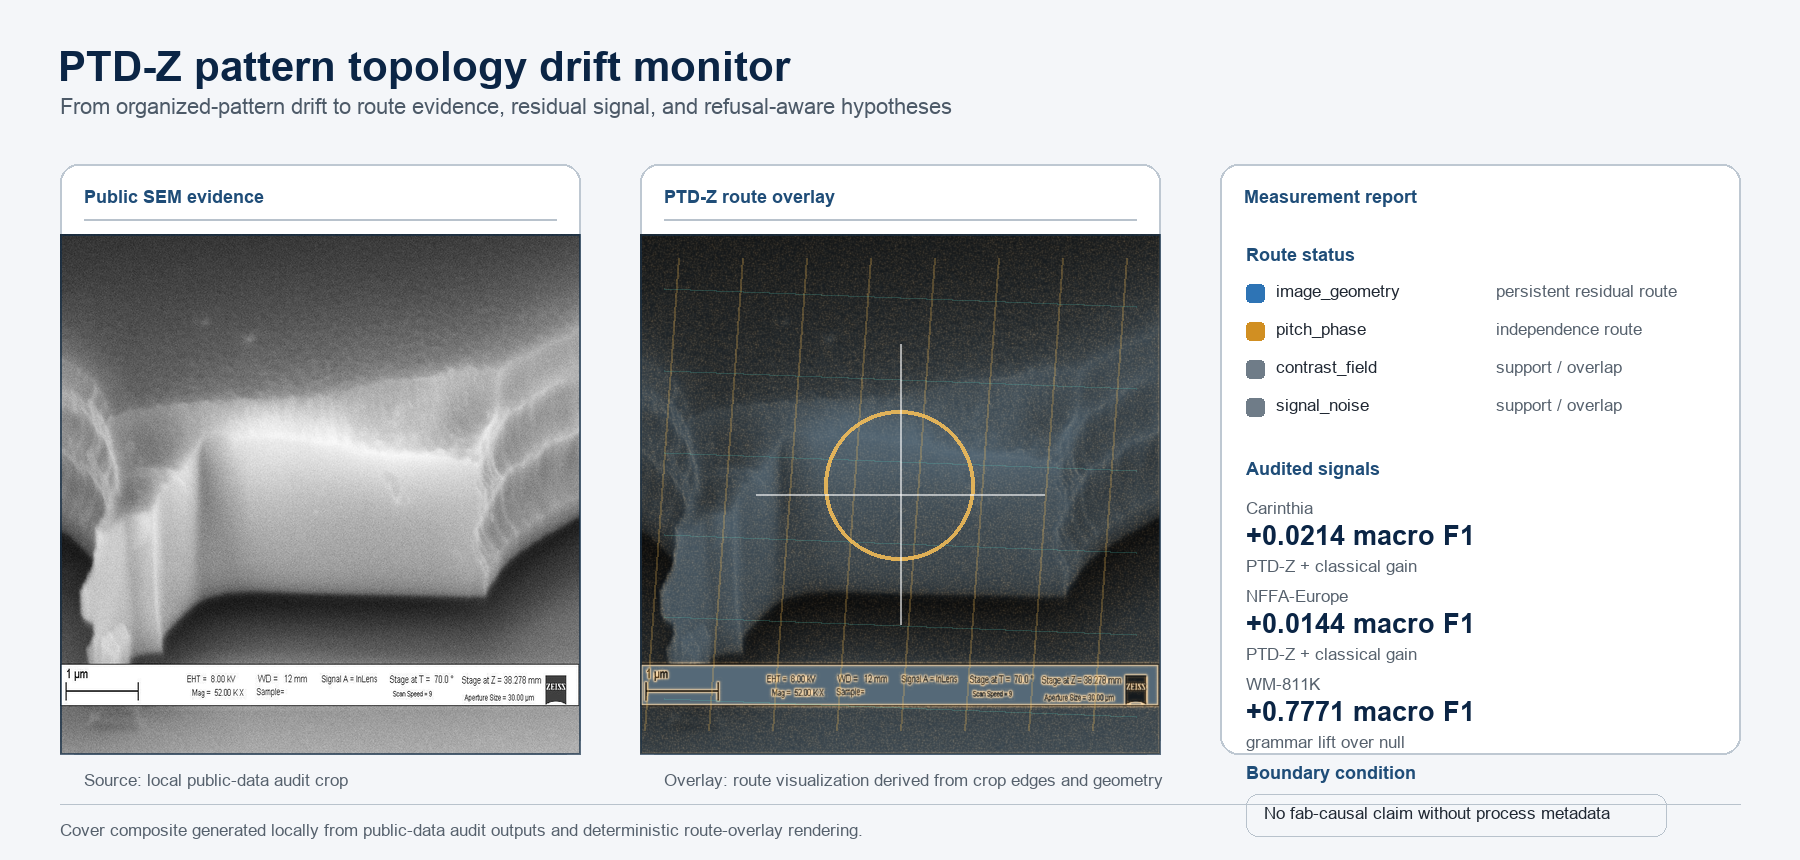Click the 'Route status' section heading
Viewport: 1800px width, 860px height.
(1300, 255)
